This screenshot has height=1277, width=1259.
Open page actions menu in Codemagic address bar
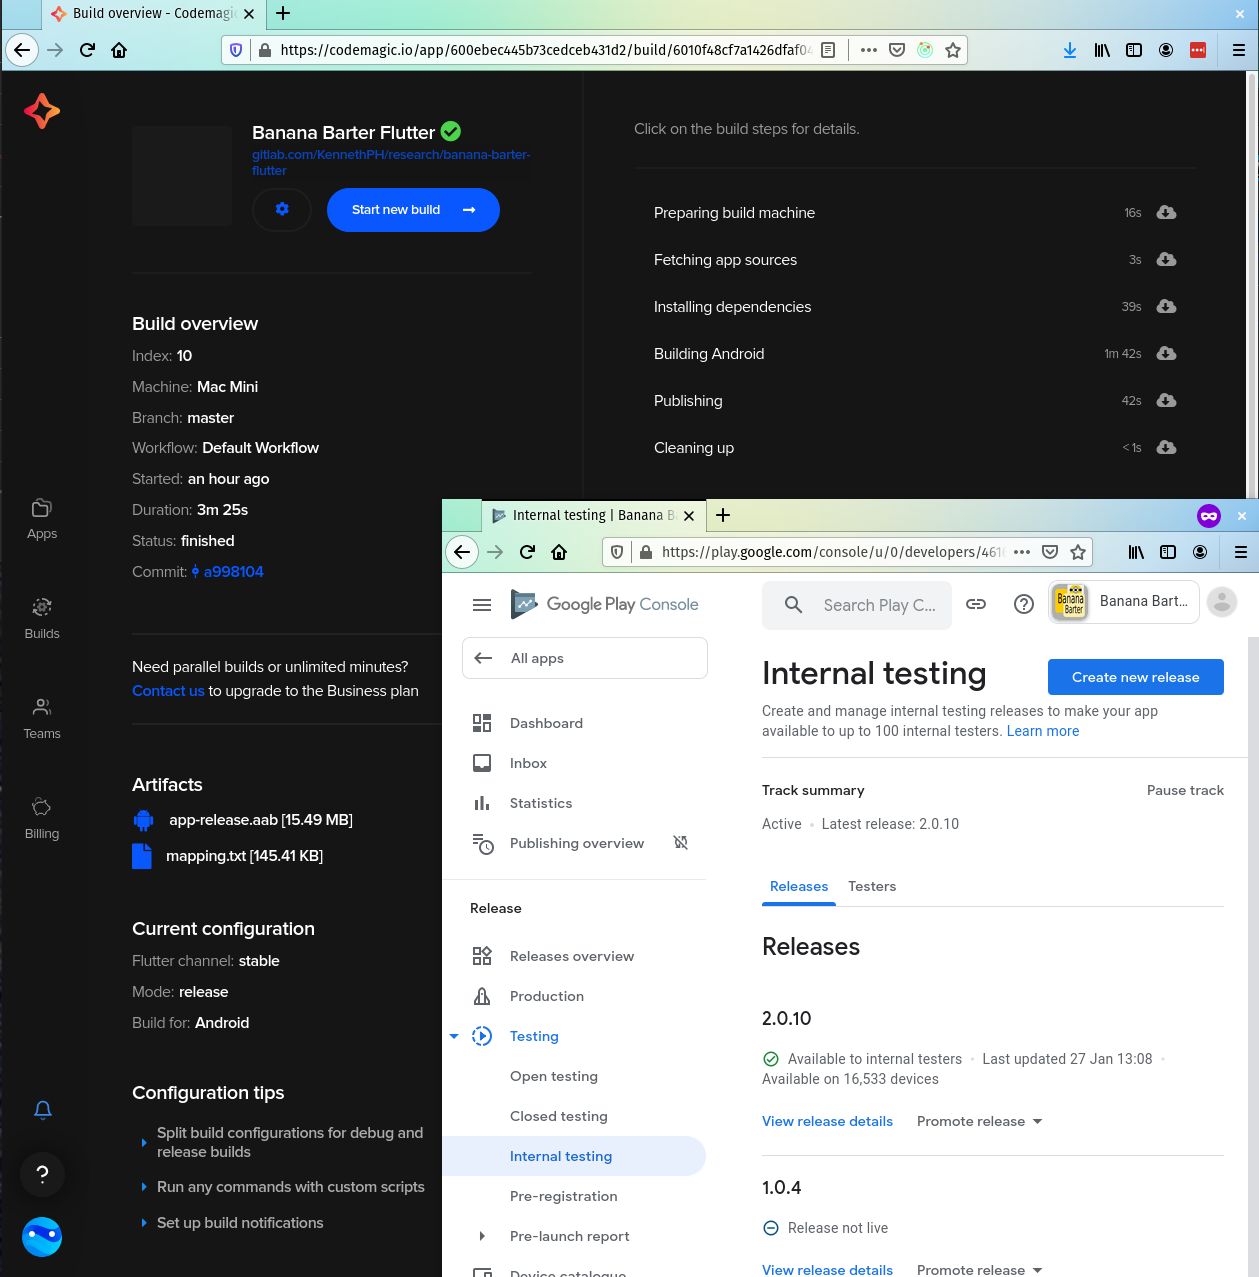coord(869,50)
